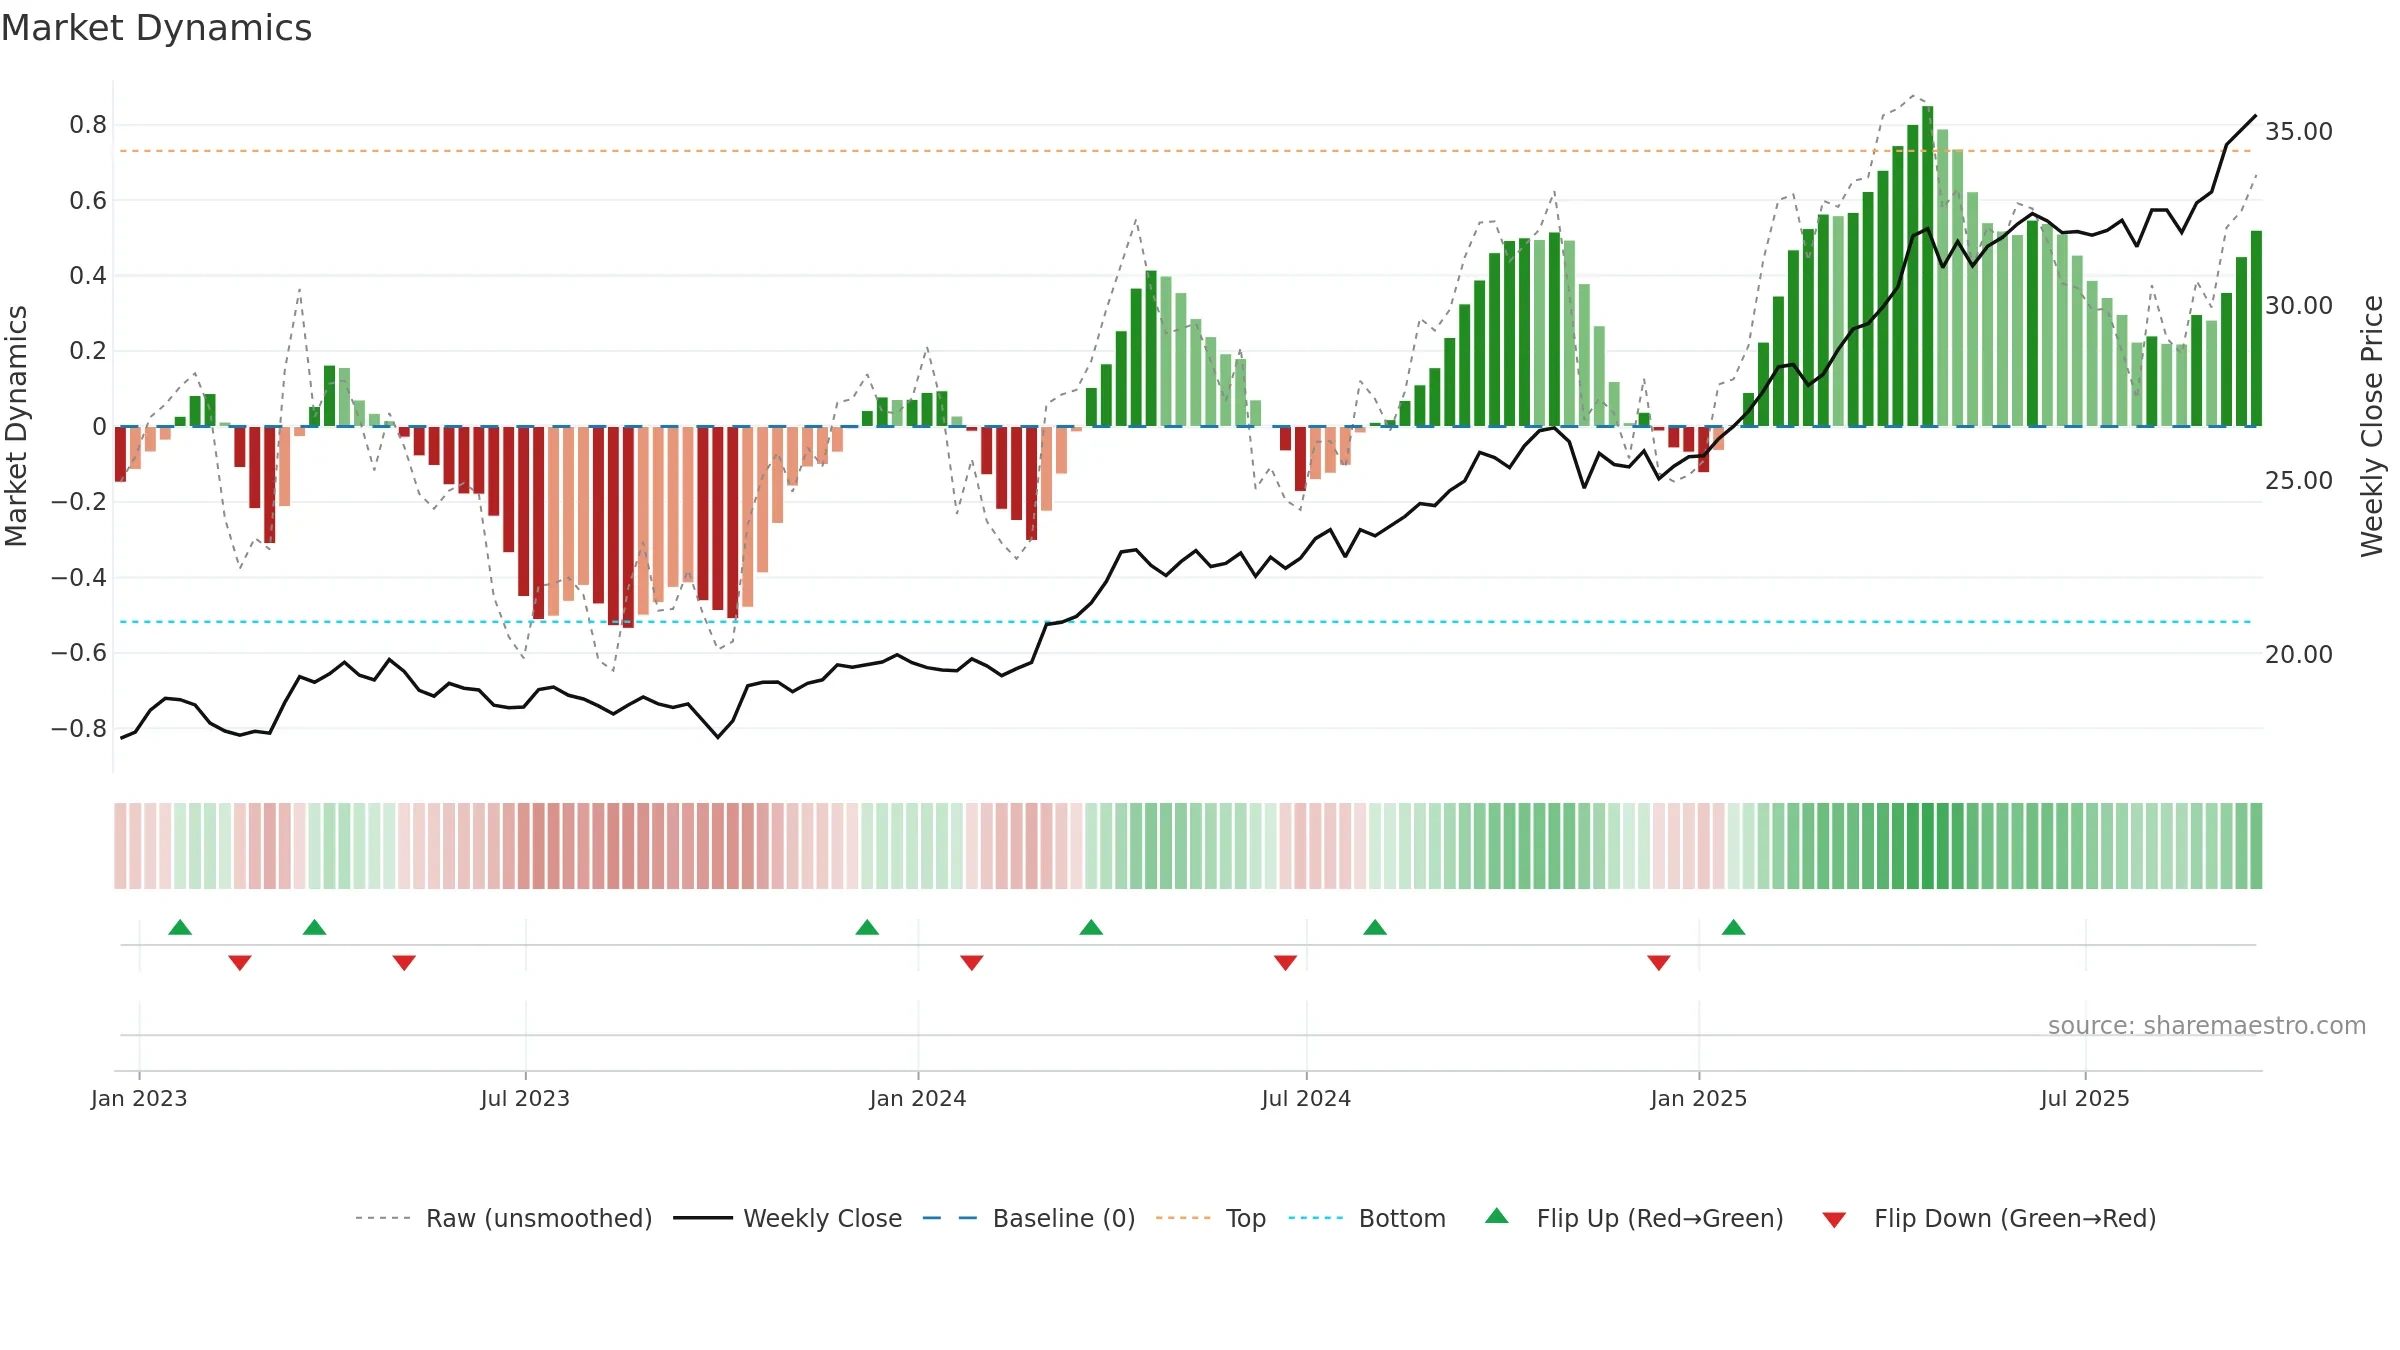Select the Flip Down marker just after Jan 2024
The image size is (2400, 1350).
972,963
